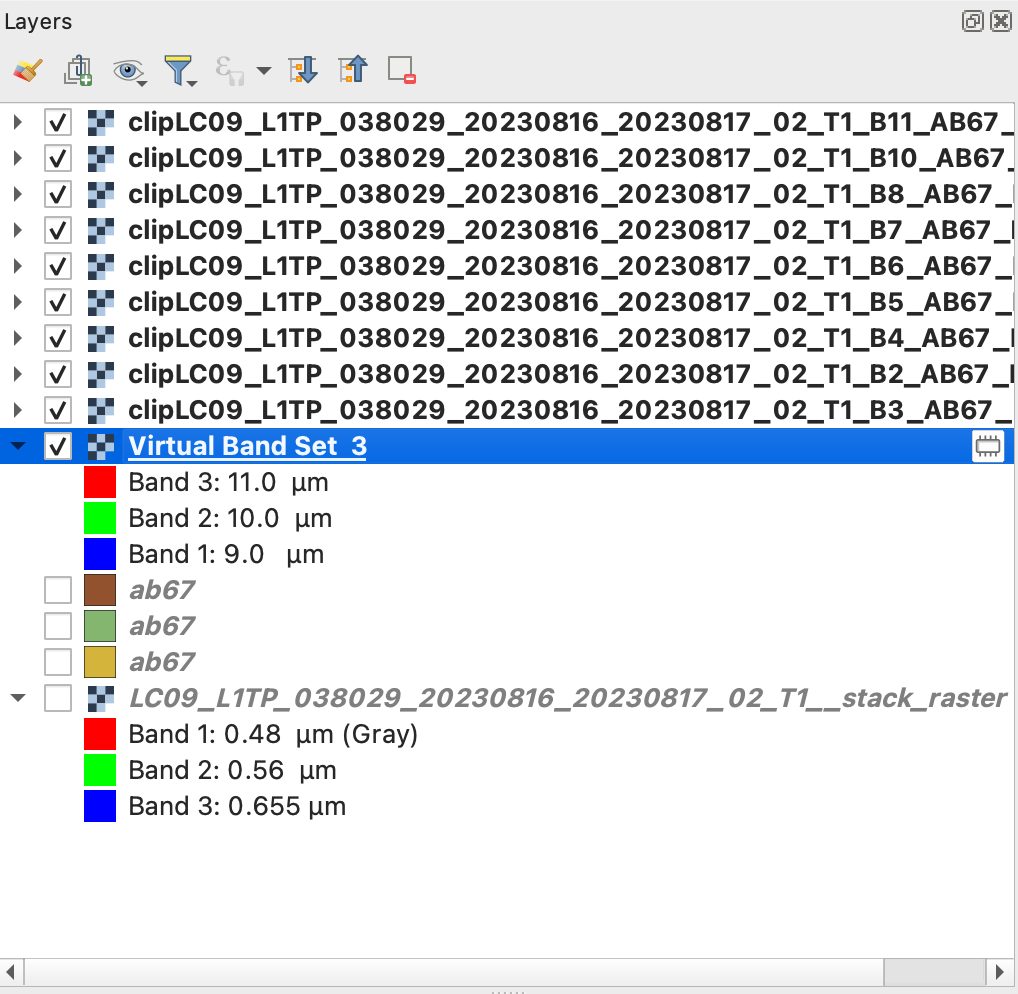This screenshot has width=1018, height=994.
Task: Expand the B7 layer tree node
Action: coord(18,230)
